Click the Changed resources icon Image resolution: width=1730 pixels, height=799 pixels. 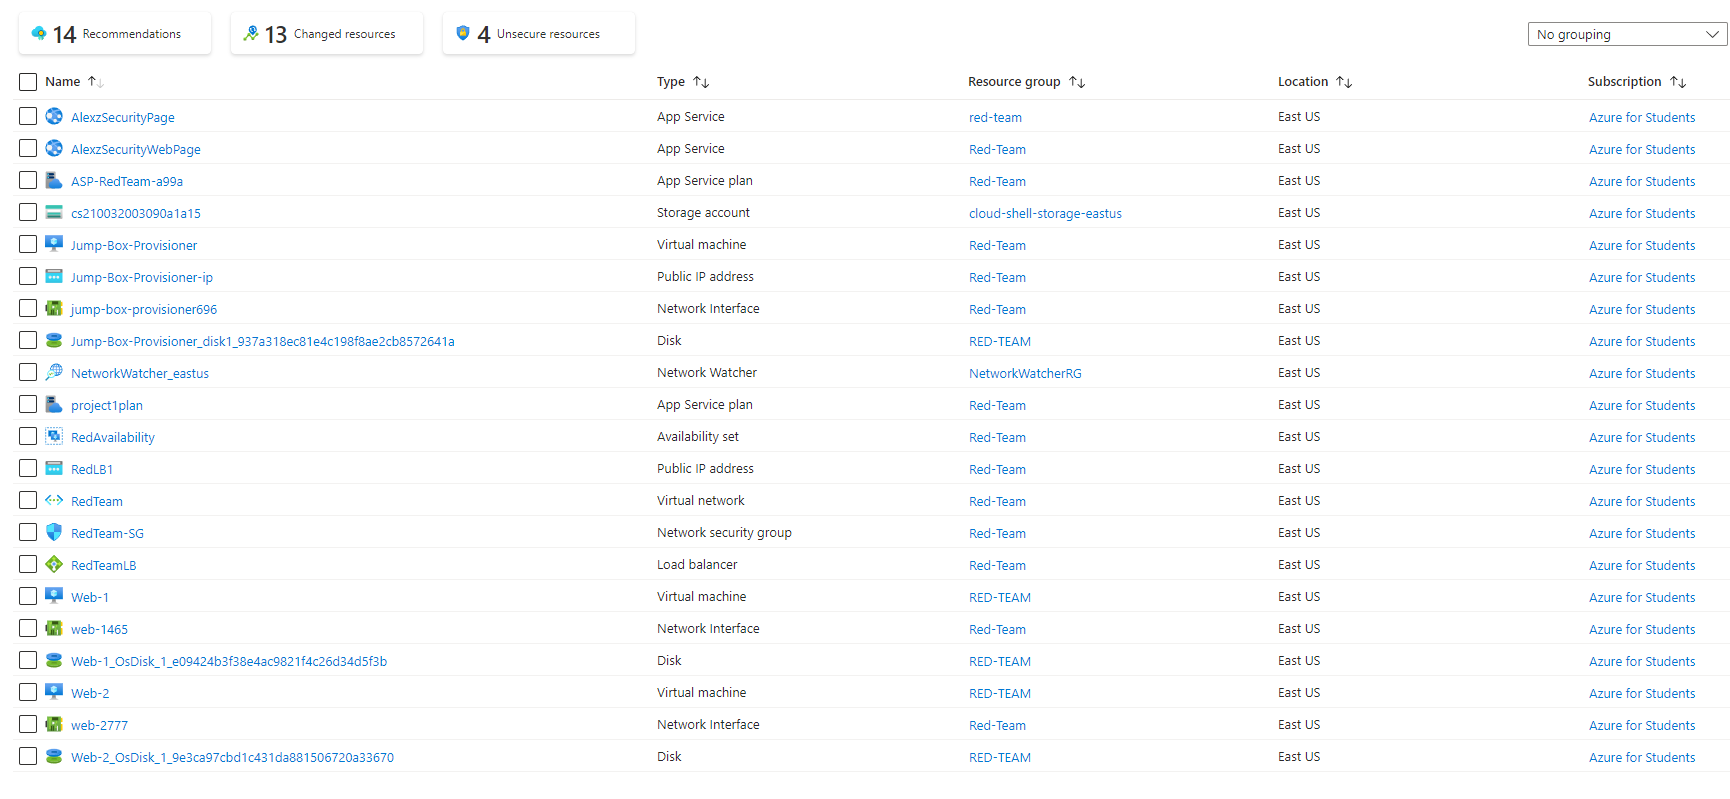click(x=250, y=33)
